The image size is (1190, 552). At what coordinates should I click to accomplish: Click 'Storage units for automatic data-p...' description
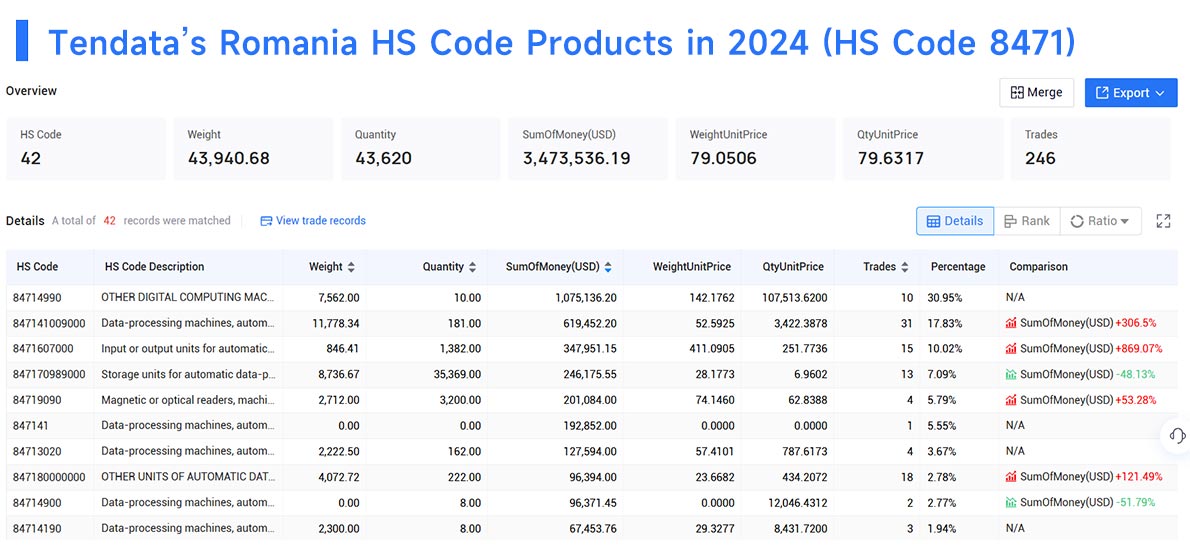[x=188, y=374]
